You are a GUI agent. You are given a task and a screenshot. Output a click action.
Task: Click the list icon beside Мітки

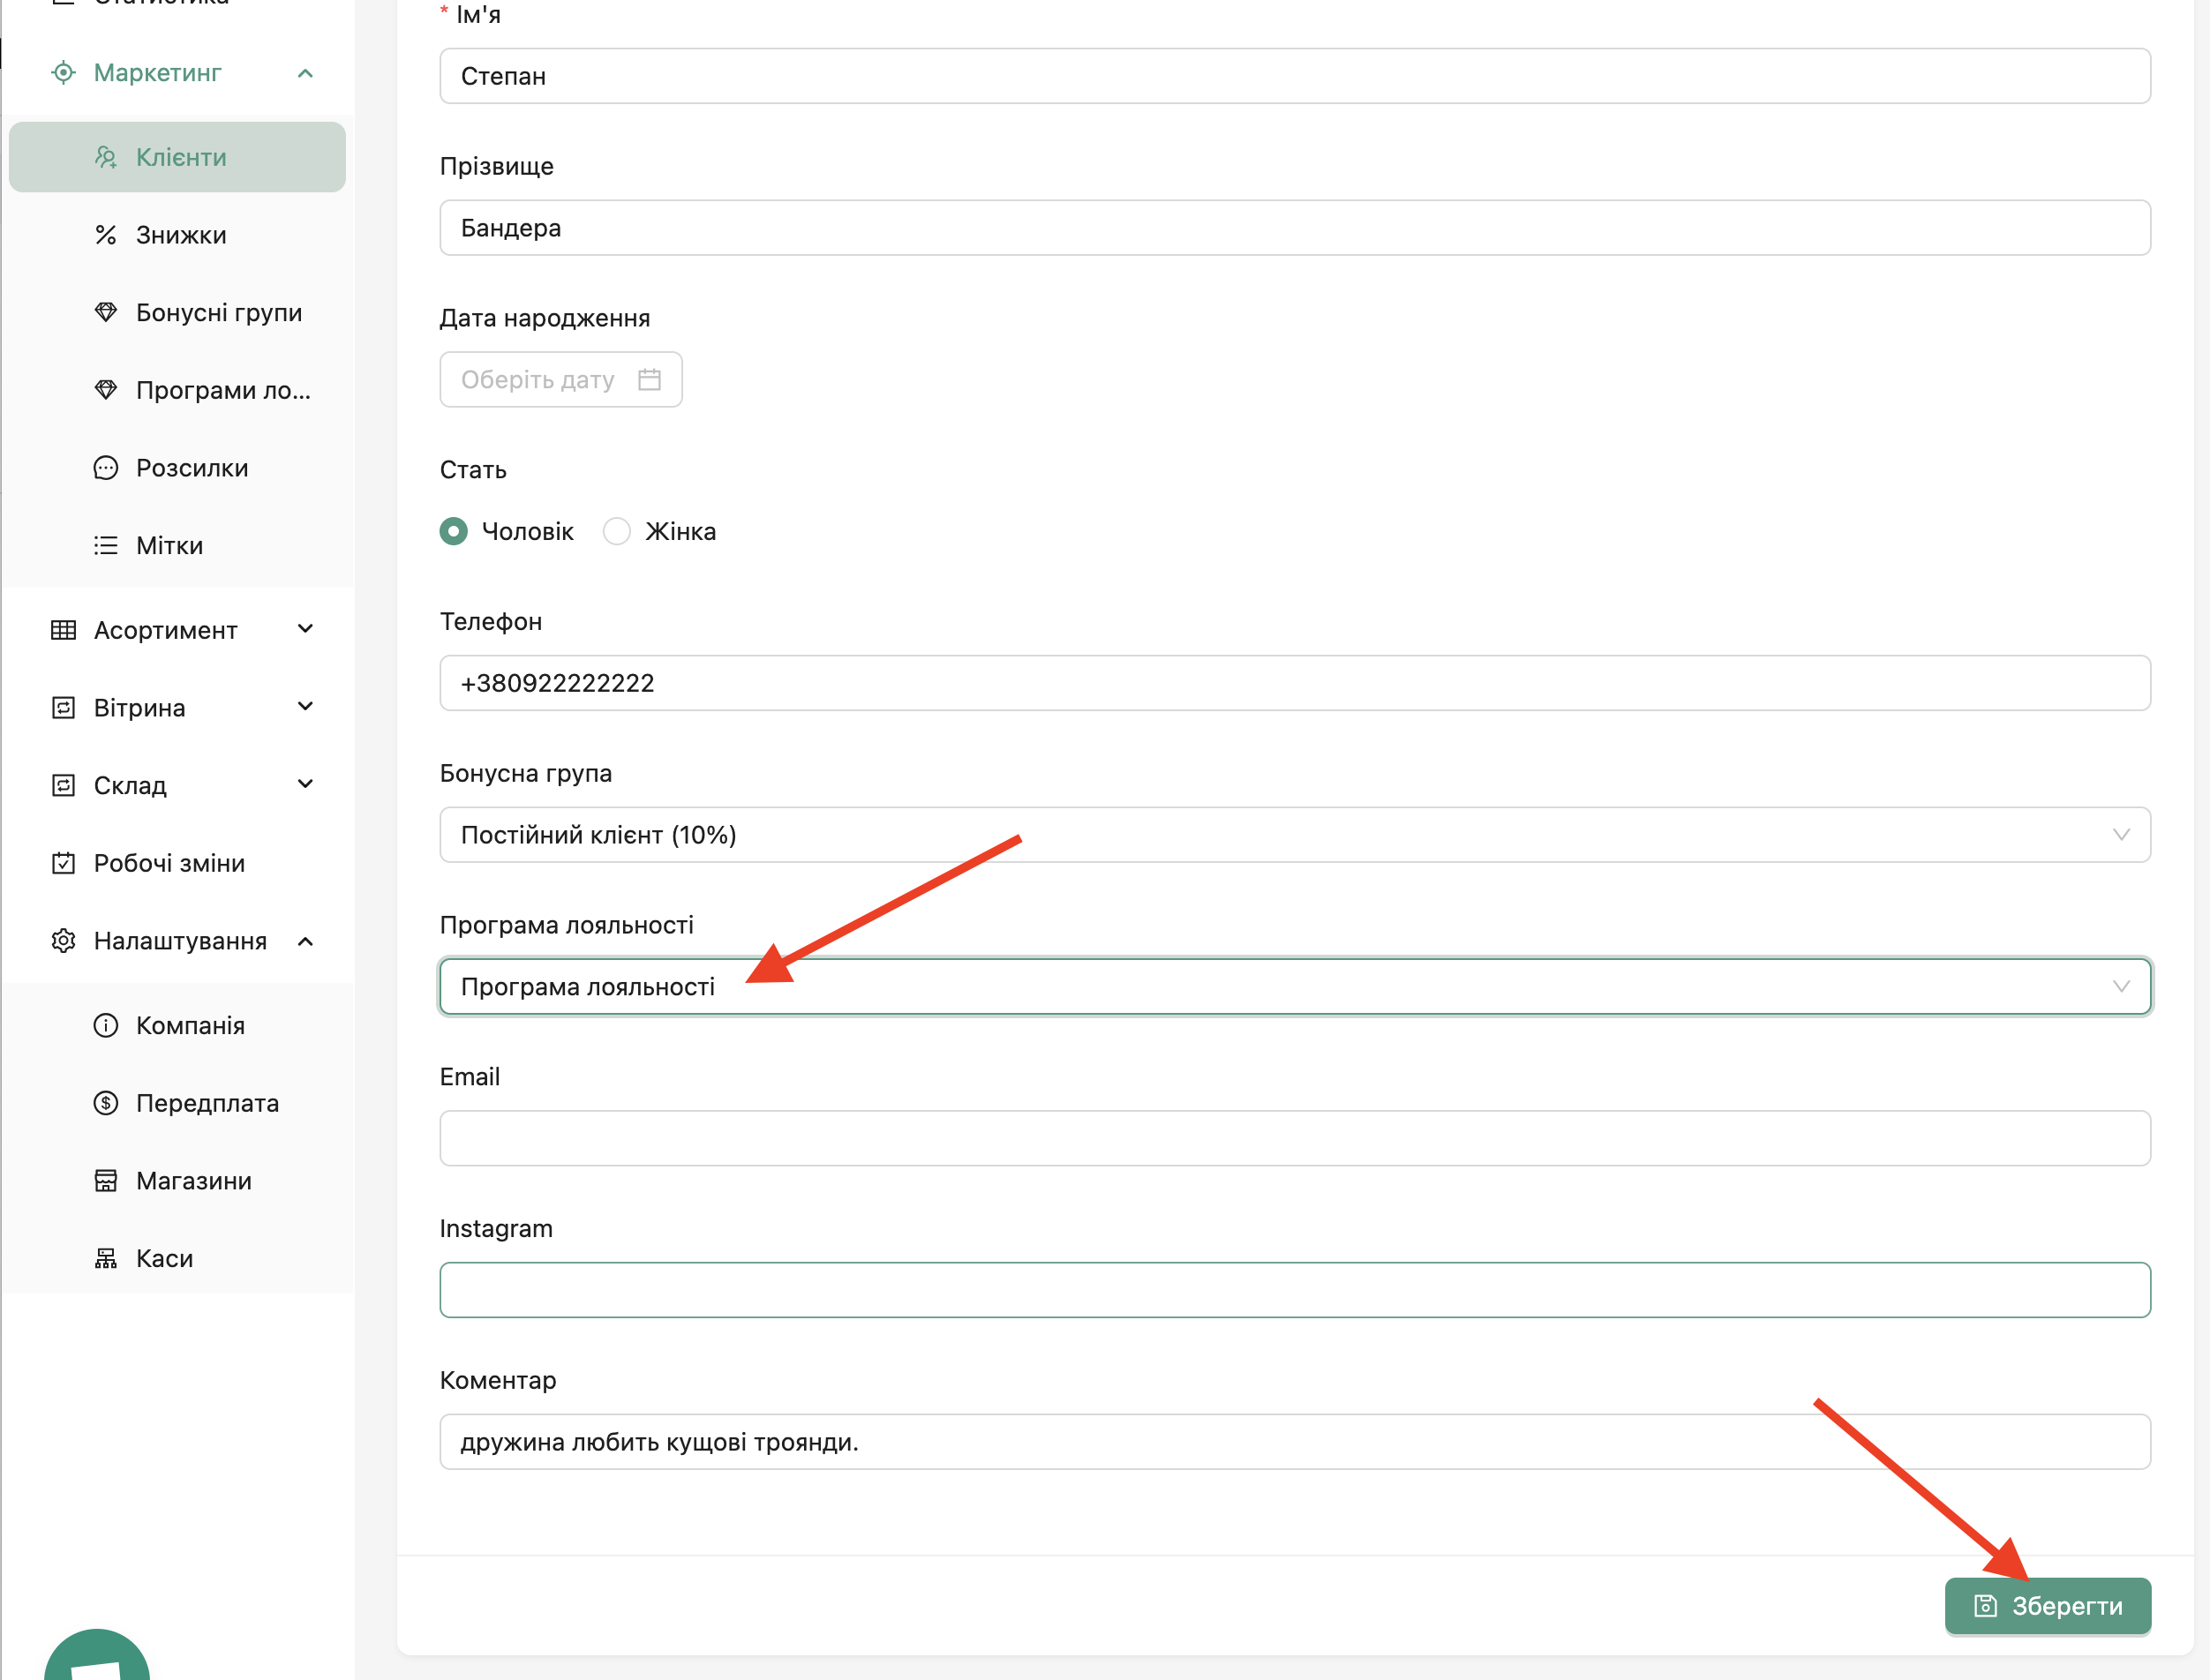[106, 545]
